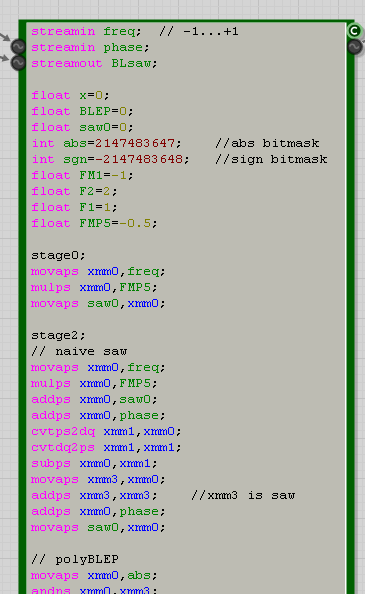
Task: Click the stage2; label line
Action: click(x=58, y=335)
